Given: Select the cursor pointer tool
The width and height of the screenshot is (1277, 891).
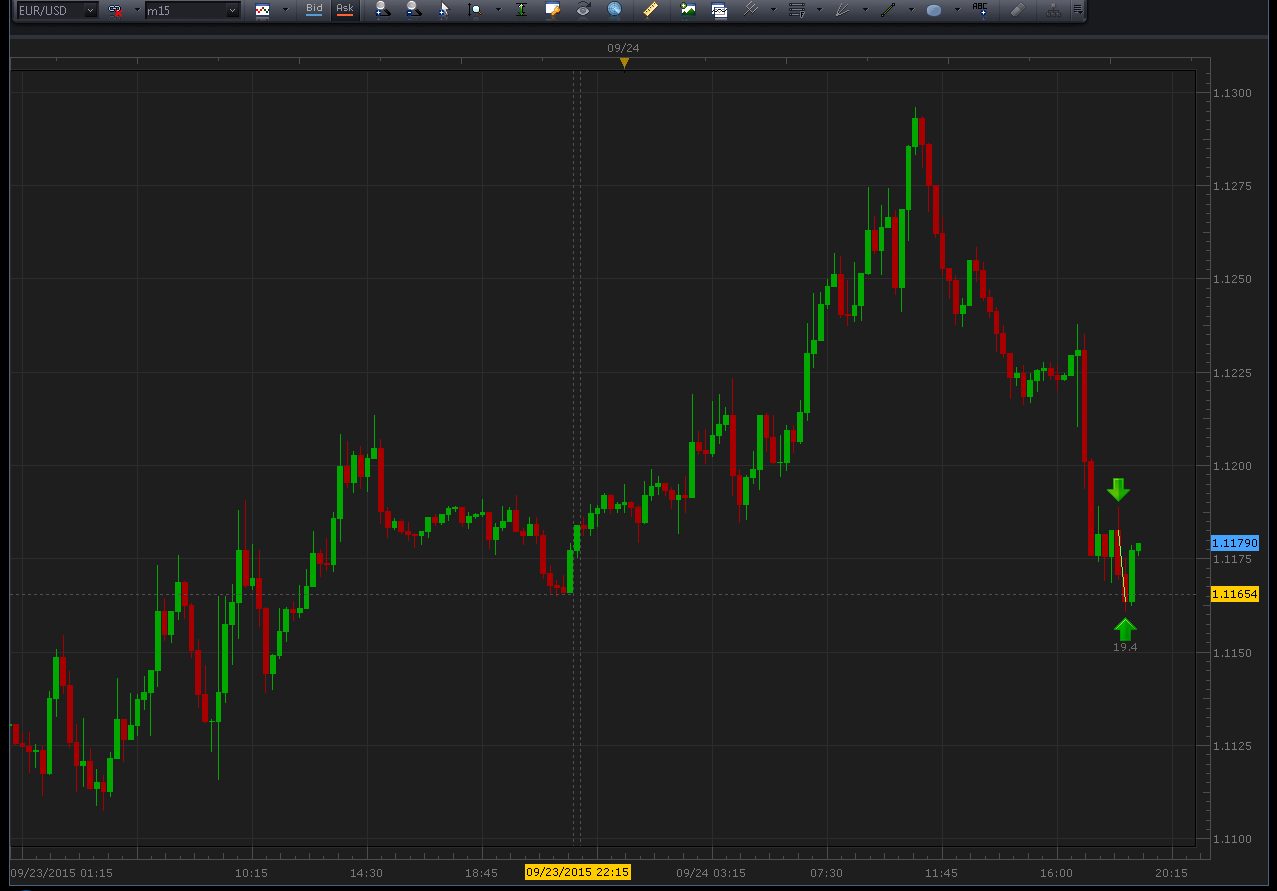Looking at the screenshot, I should pos(443,10).
